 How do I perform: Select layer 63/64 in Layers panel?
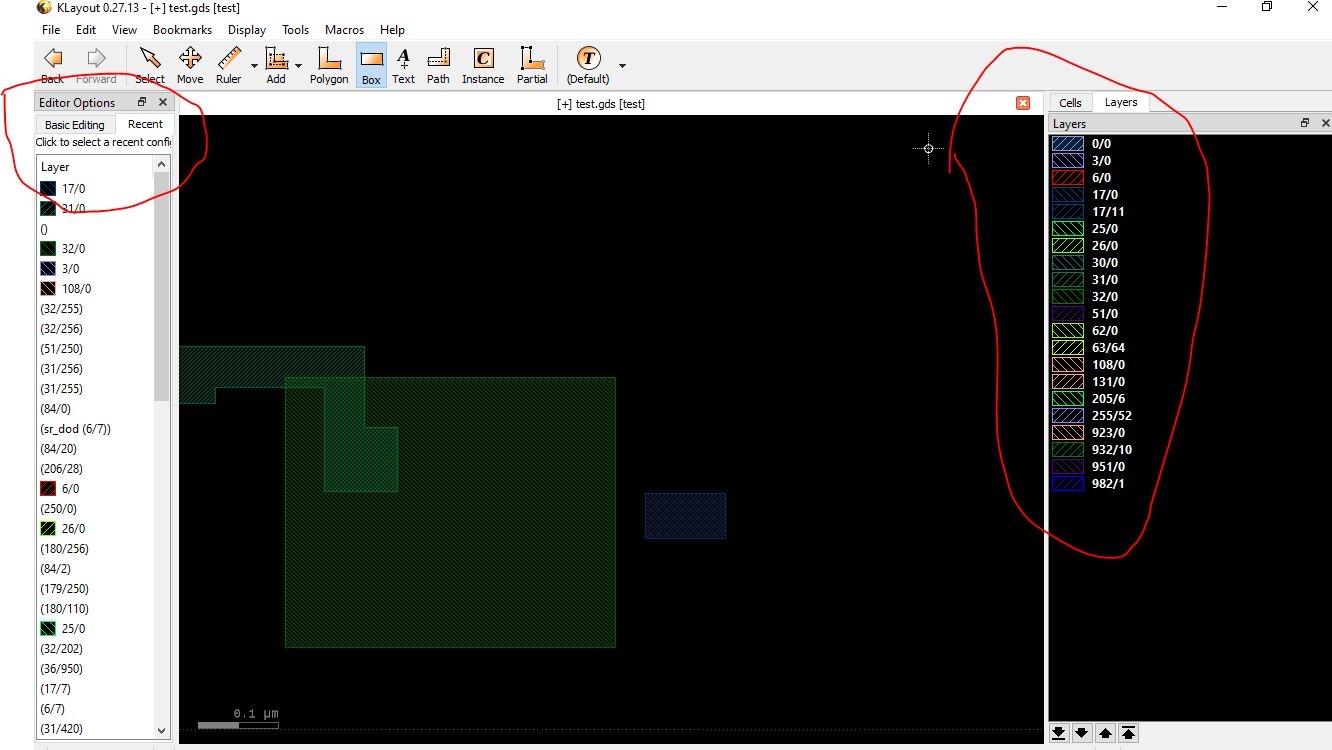pyautogui.click(x=1108, y=348)
